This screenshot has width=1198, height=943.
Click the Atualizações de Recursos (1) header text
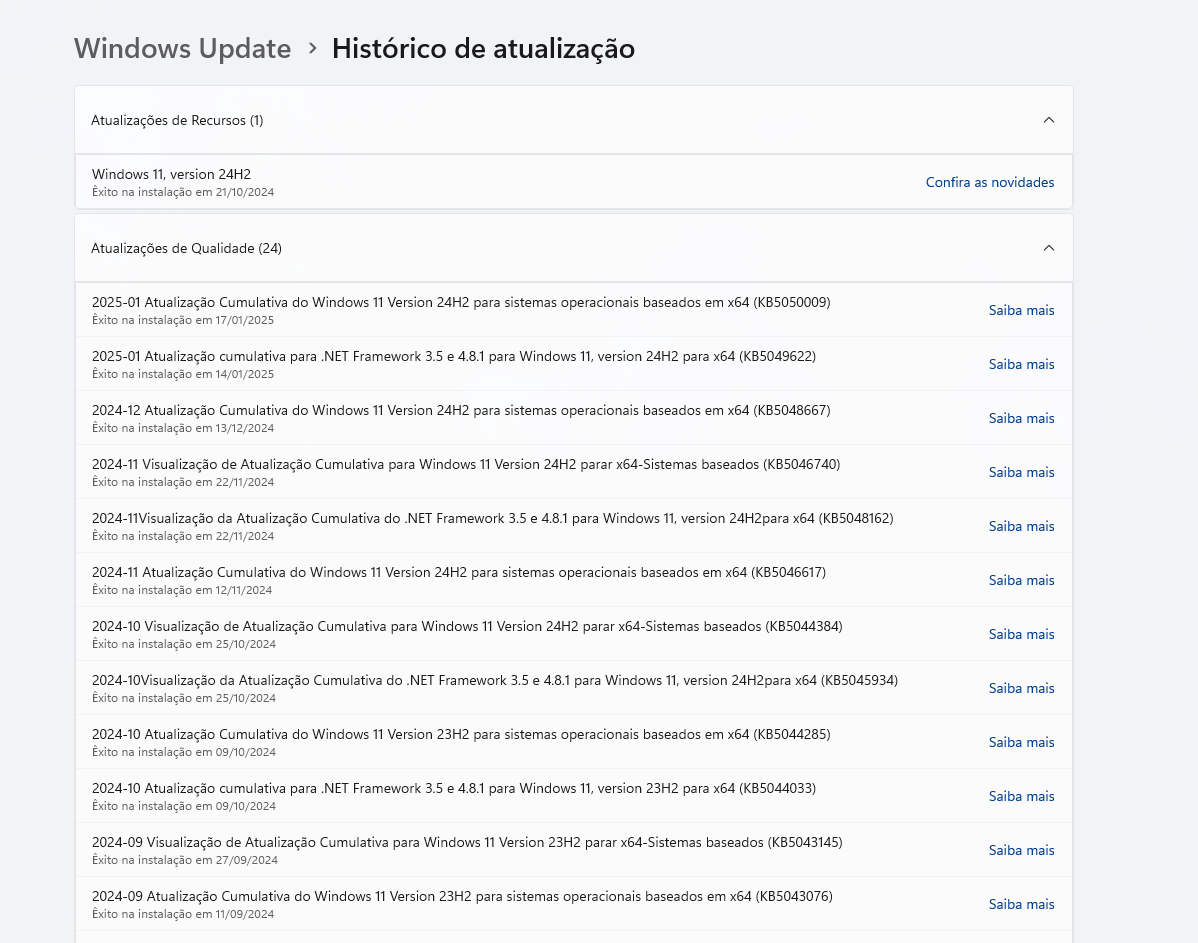pos(177,120)
